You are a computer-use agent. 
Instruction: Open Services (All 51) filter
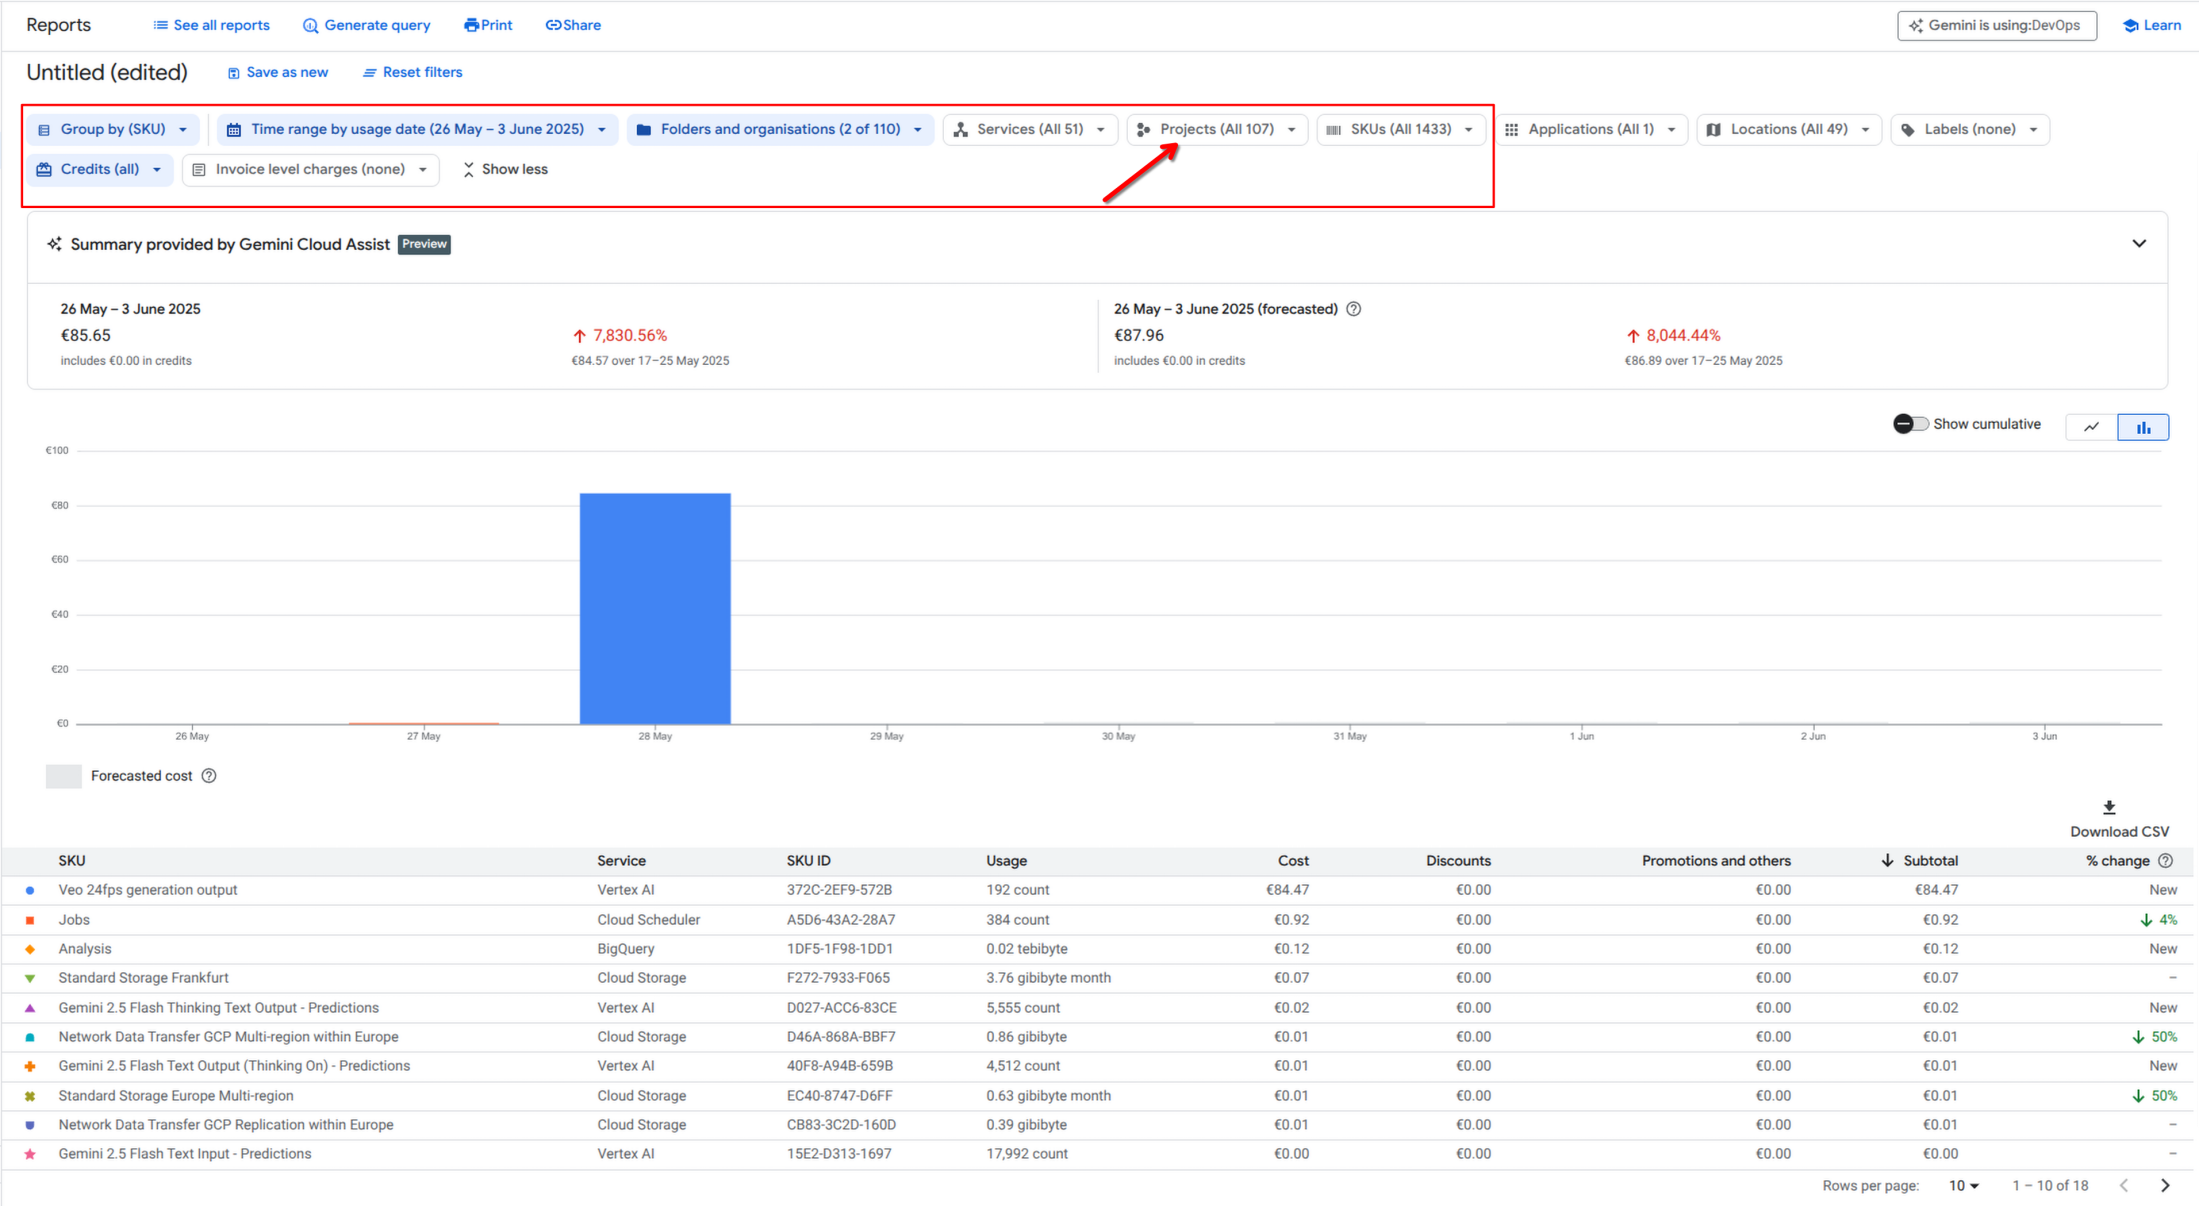click(x=1030, y=129)
